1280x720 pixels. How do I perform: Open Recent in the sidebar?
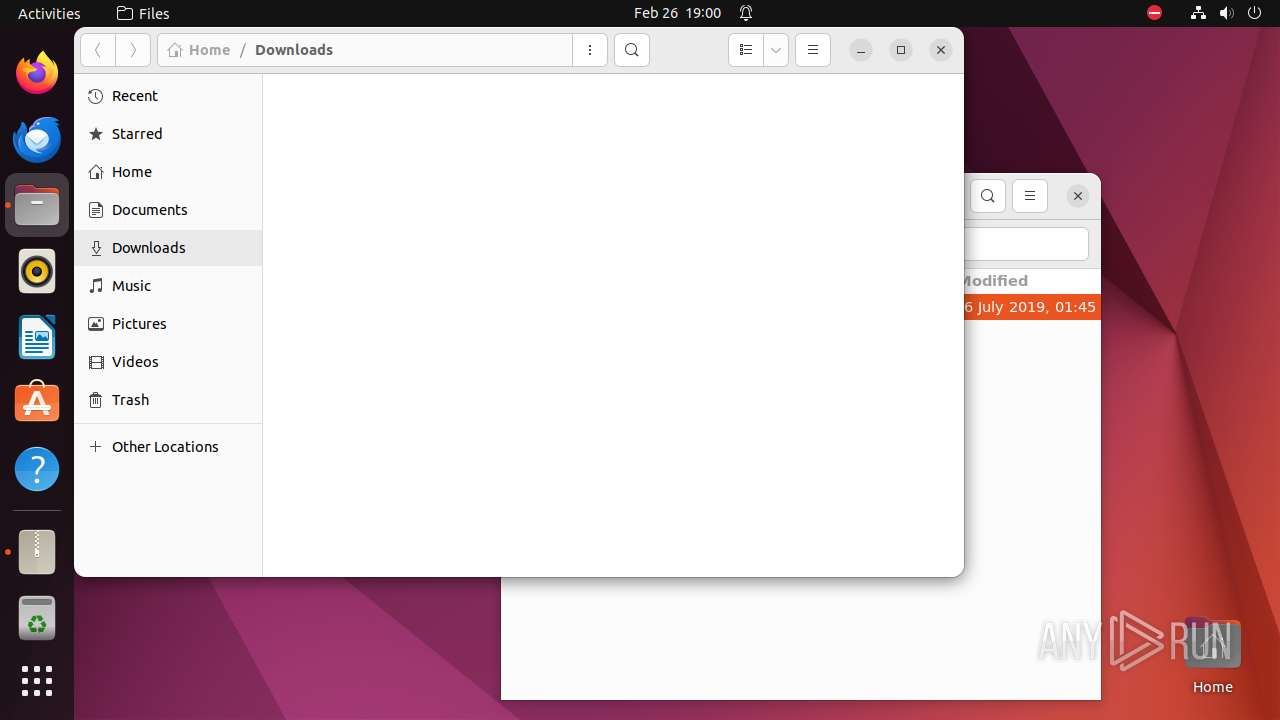pyautogui.click(x=168, y=96)
